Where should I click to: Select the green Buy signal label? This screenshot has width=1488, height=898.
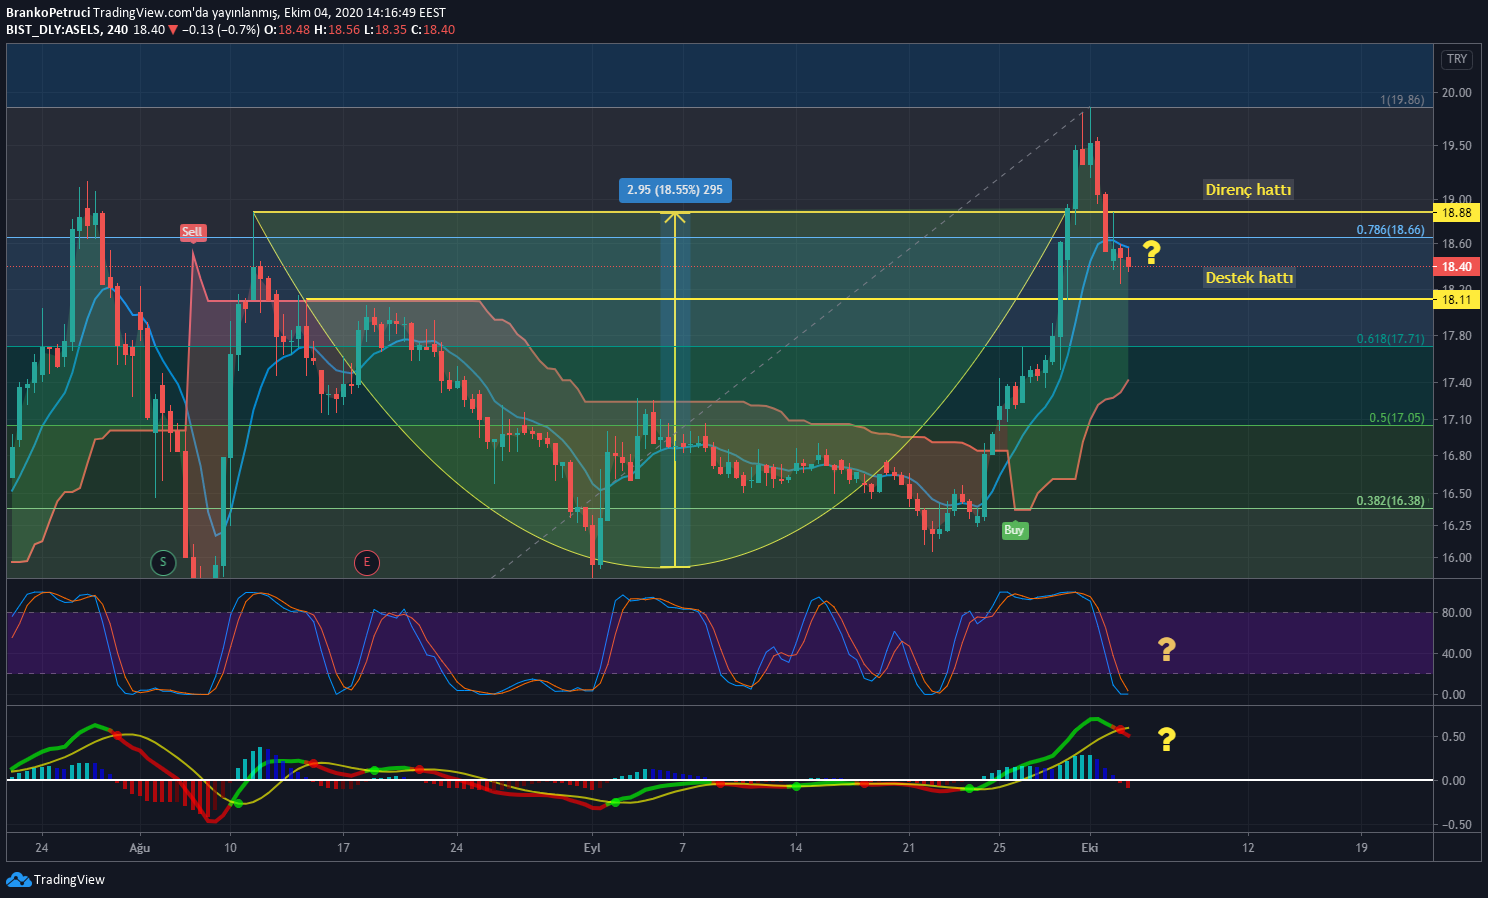click(x=1014, y=530)
